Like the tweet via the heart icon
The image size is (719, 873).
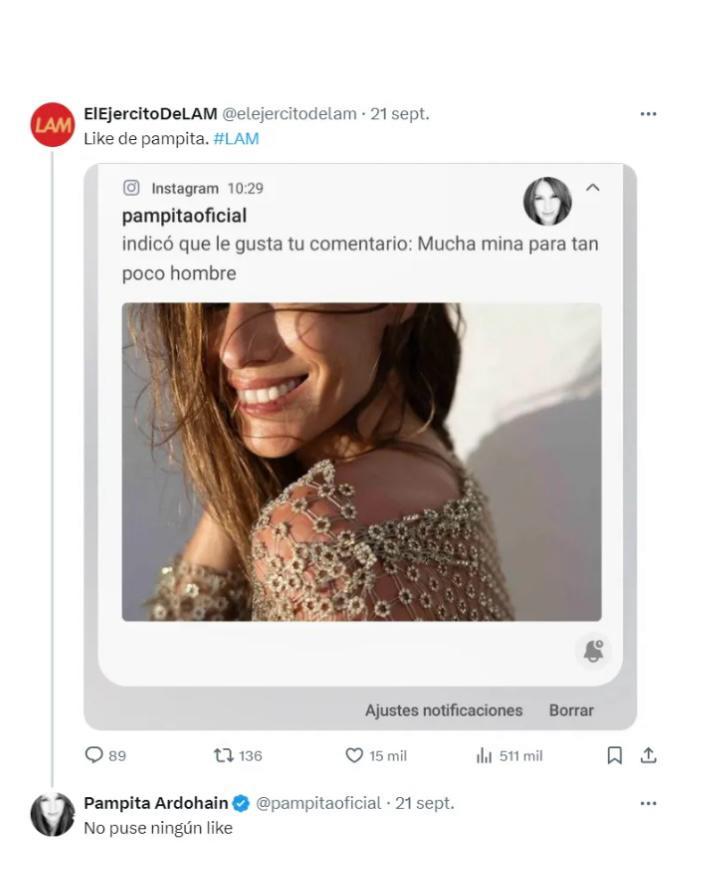[x=354, y=756]
